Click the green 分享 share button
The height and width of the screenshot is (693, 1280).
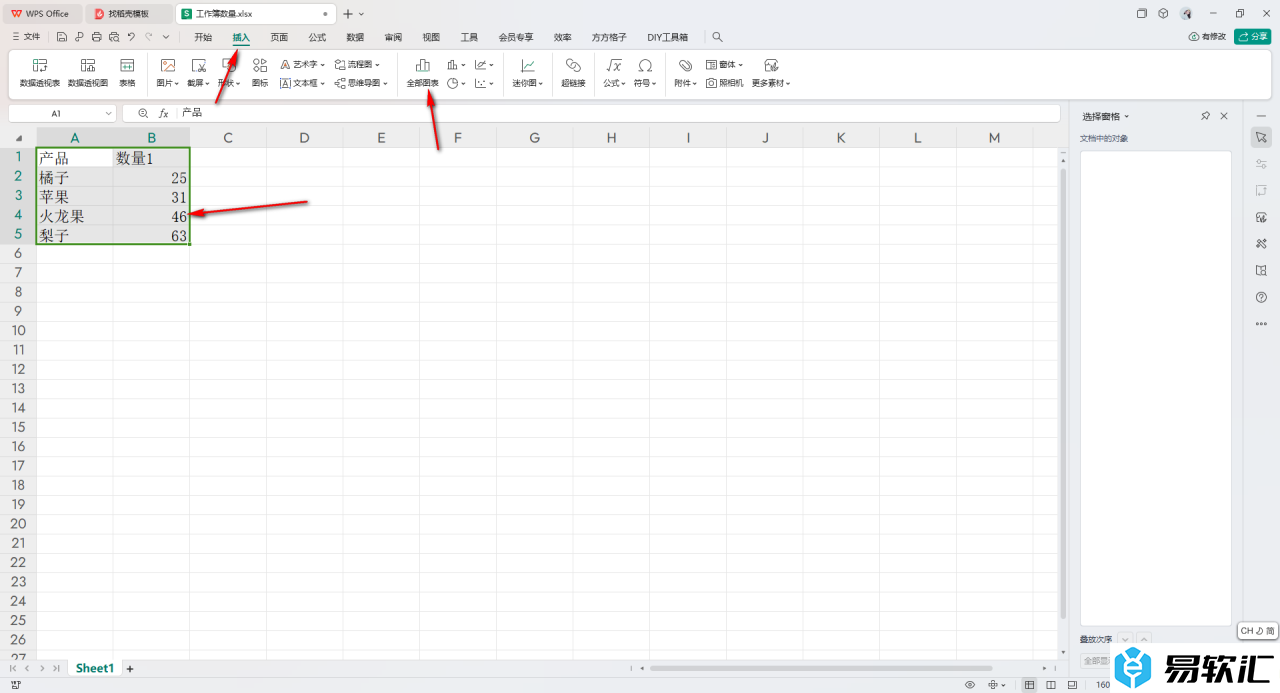coord(1252,36)
